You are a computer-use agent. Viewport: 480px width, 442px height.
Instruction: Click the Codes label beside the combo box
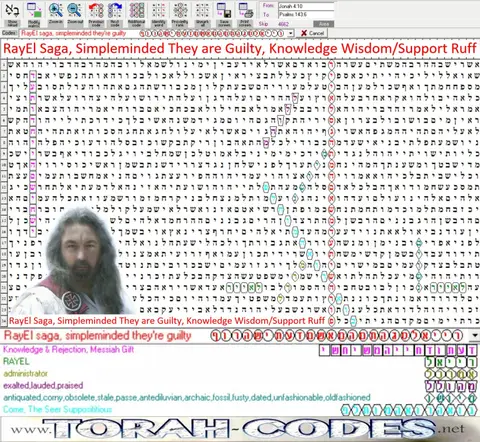9,33
